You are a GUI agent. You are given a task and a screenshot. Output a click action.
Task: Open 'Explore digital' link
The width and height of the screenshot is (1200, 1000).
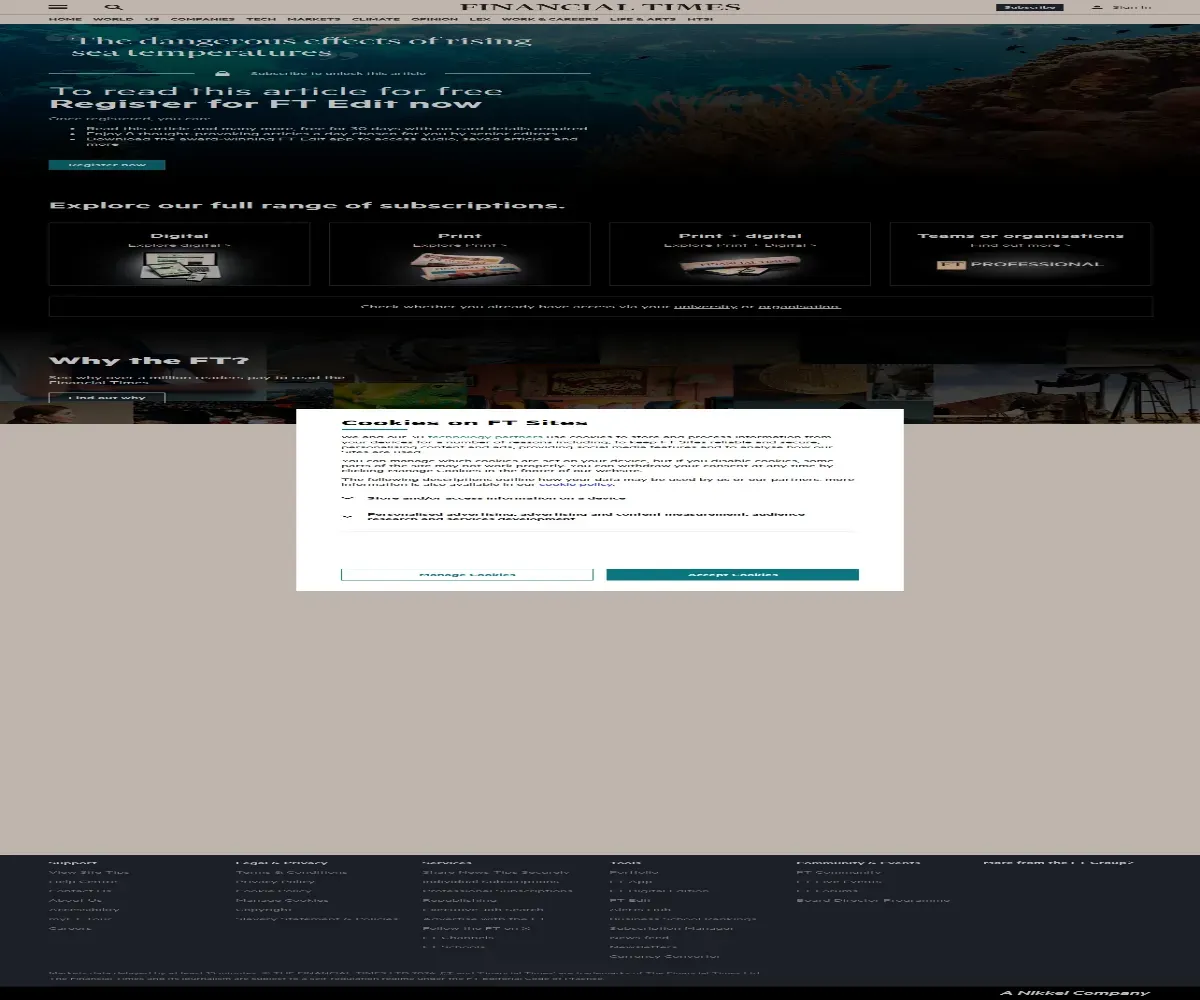(x=179, y=245)
